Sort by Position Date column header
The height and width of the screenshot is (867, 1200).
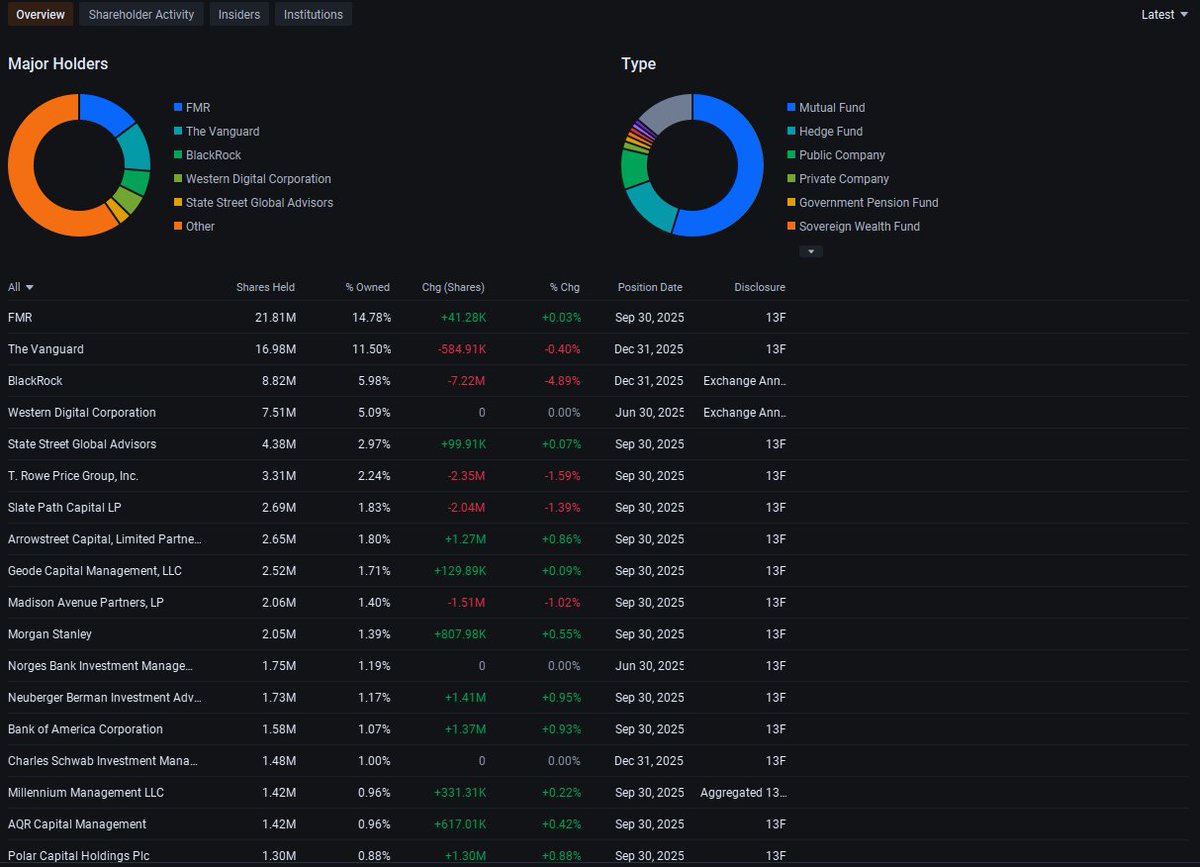click(x=650, y=287)
